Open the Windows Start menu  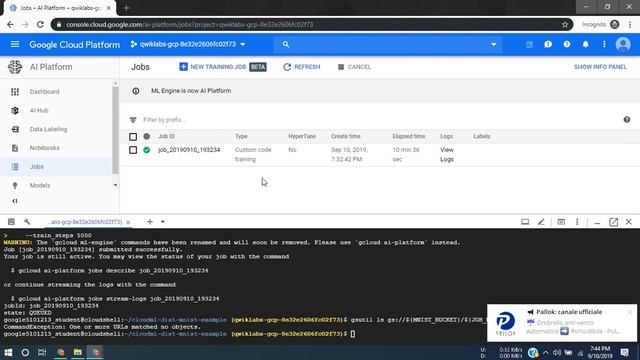[x=8, y=352]
